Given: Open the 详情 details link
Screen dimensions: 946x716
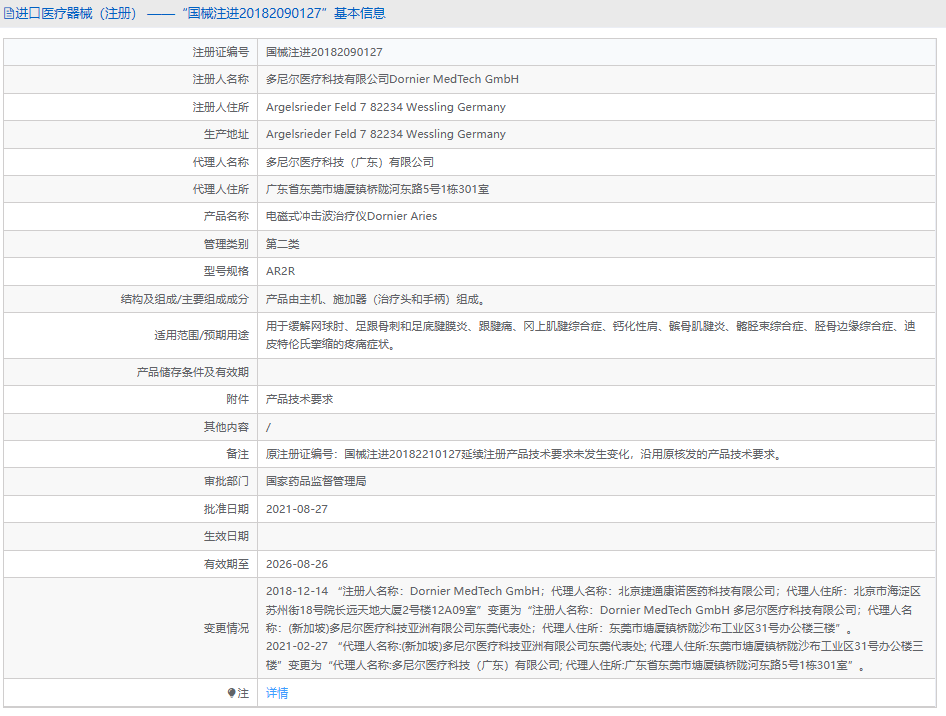Looking at the screenshot, I should pyautogui.click(x=277, y=693).
